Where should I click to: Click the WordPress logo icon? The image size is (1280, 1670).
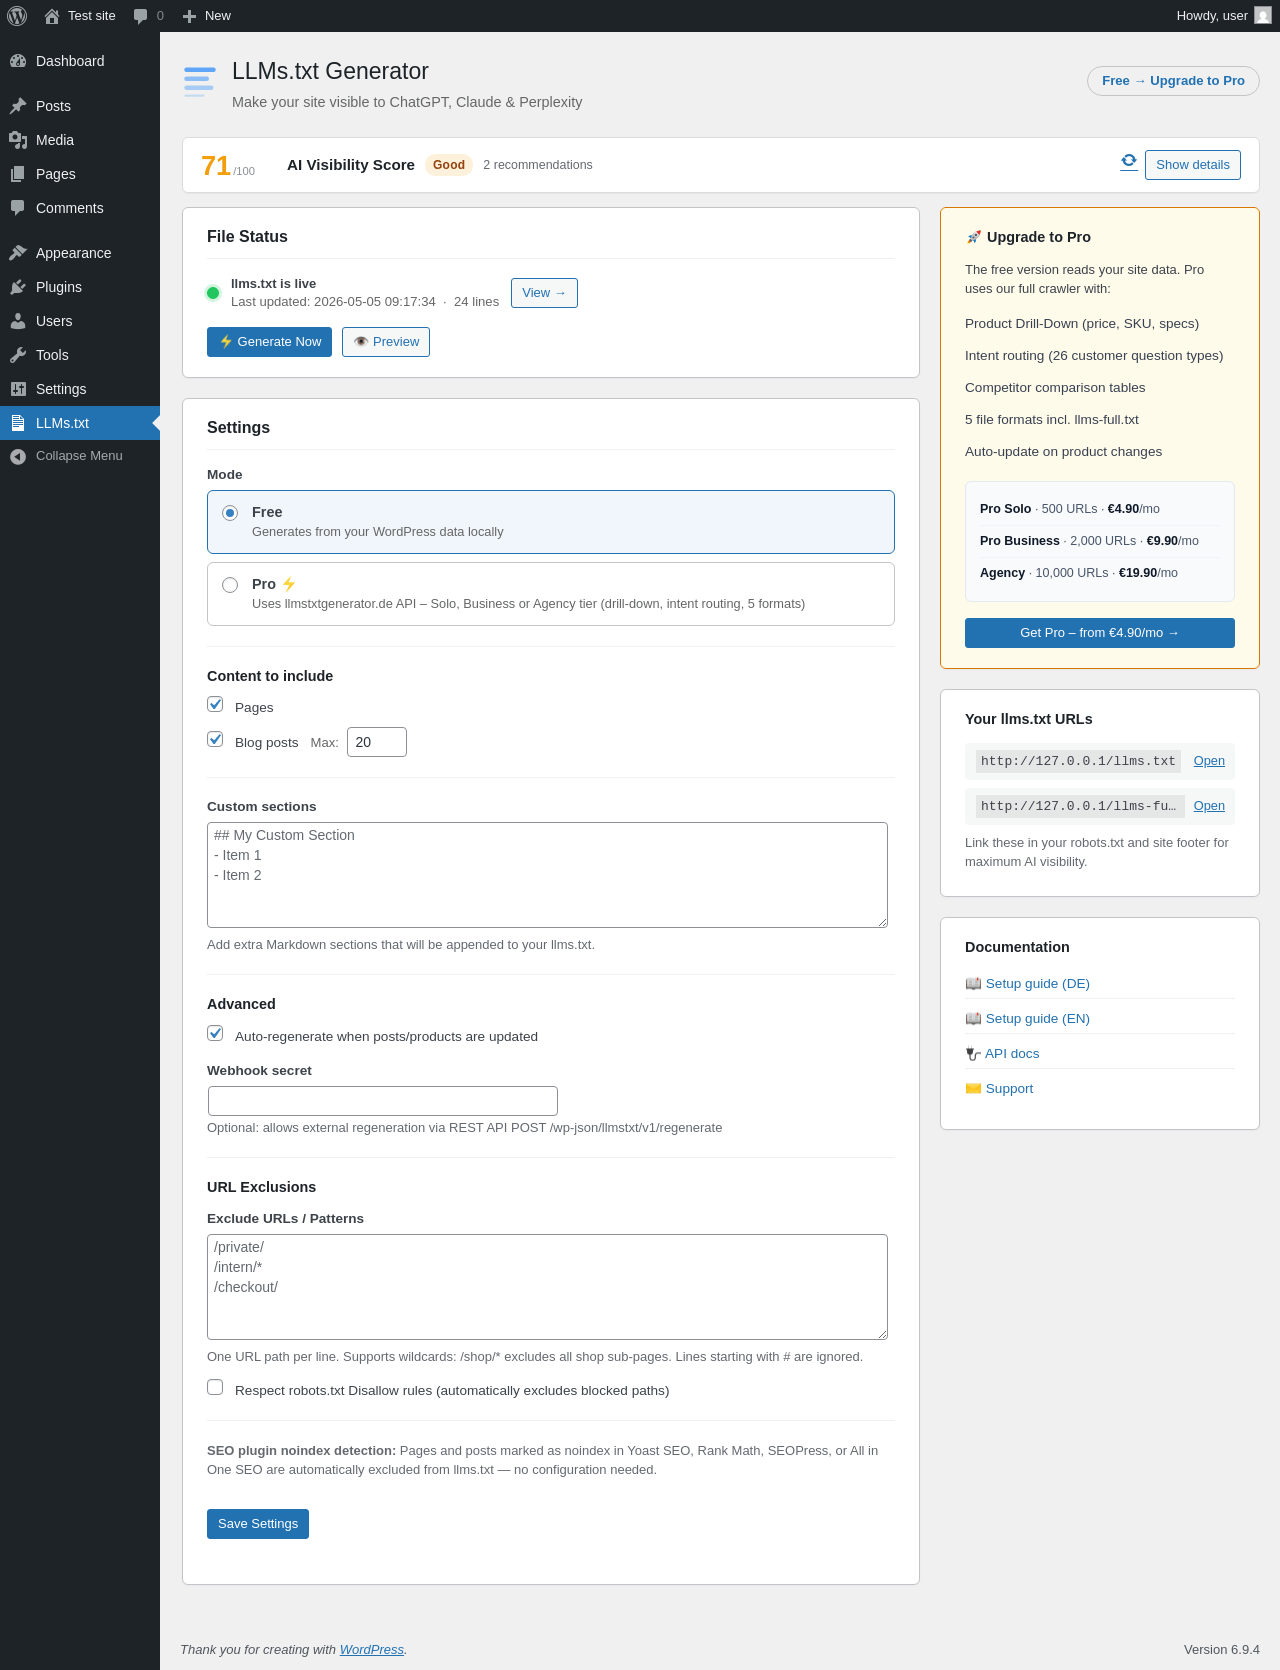17,16
